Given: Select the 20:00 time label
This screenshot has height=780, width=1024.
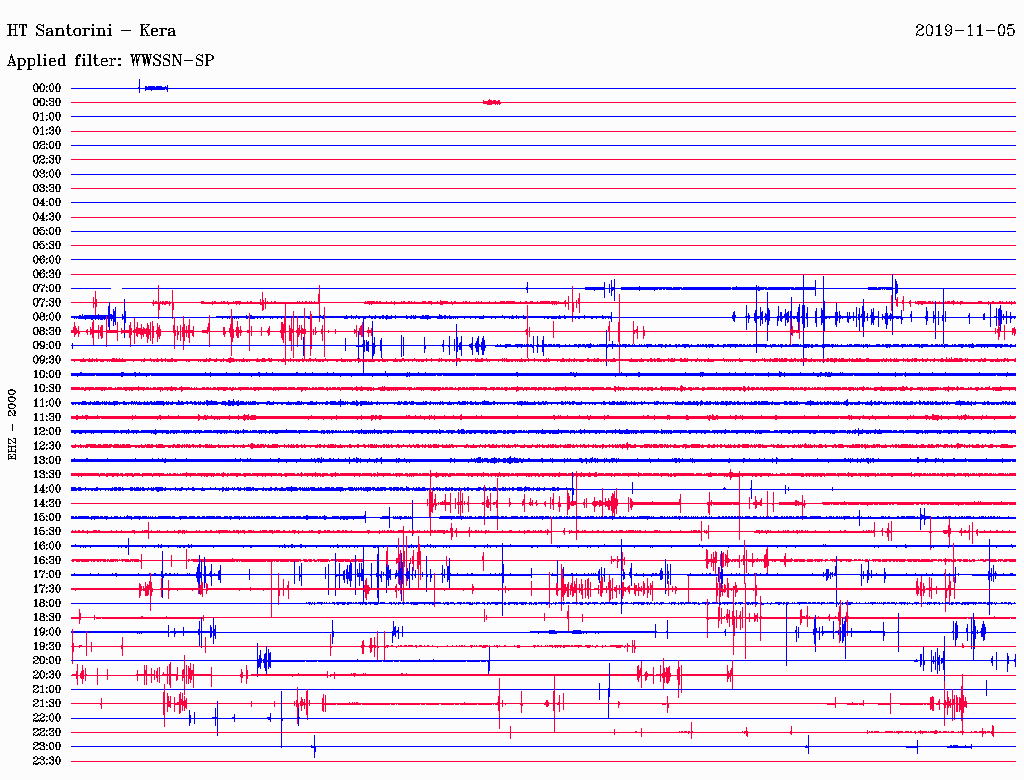Looking at the screenshot, I should pos(46,661).
